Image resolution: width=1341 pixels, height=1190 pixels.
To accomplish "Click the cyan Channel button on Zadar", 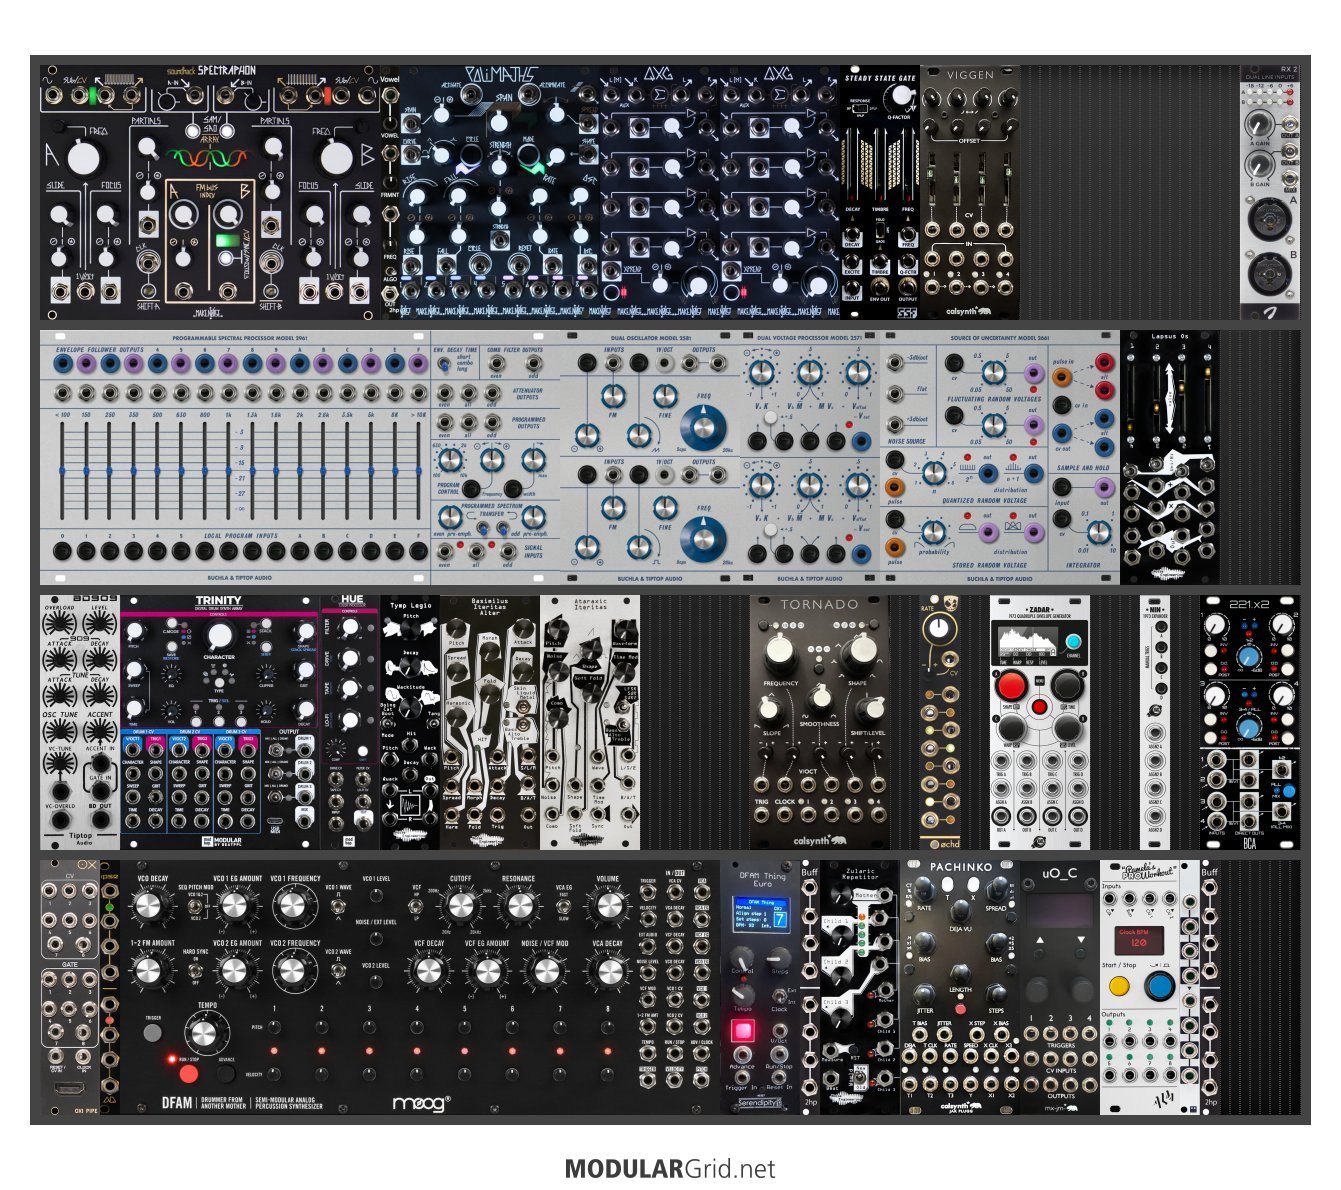I will [1073, 642].
